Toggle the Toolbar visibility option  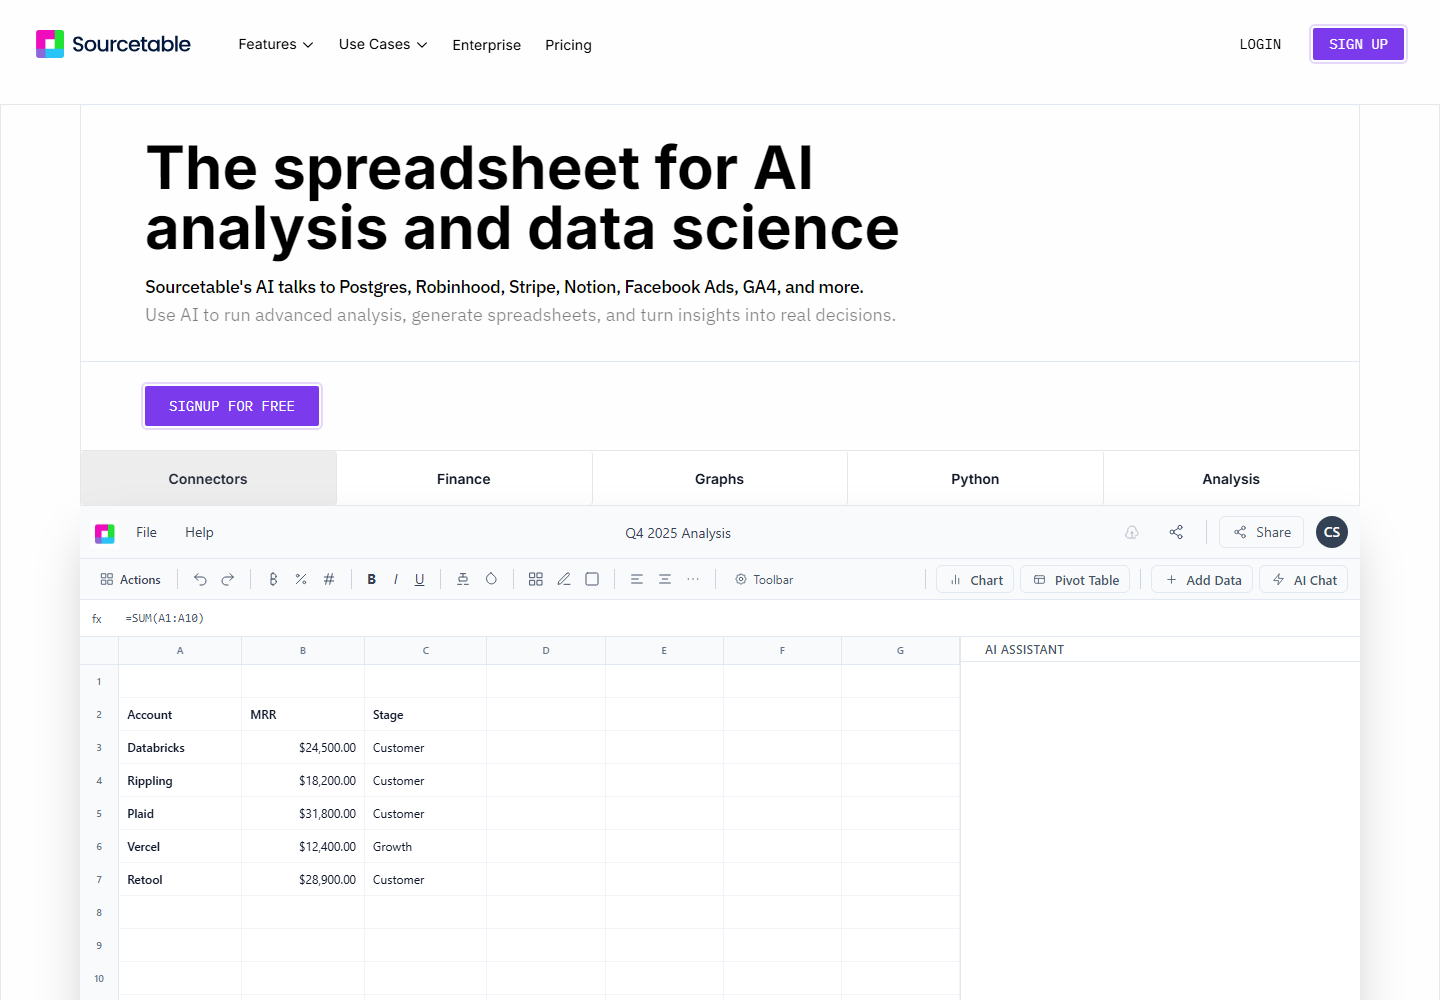click(764, 580)
